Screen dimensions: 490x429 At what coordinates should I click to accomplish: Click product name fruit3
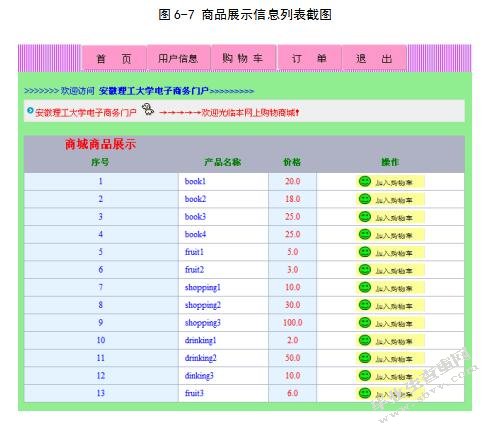pos(194,393)
